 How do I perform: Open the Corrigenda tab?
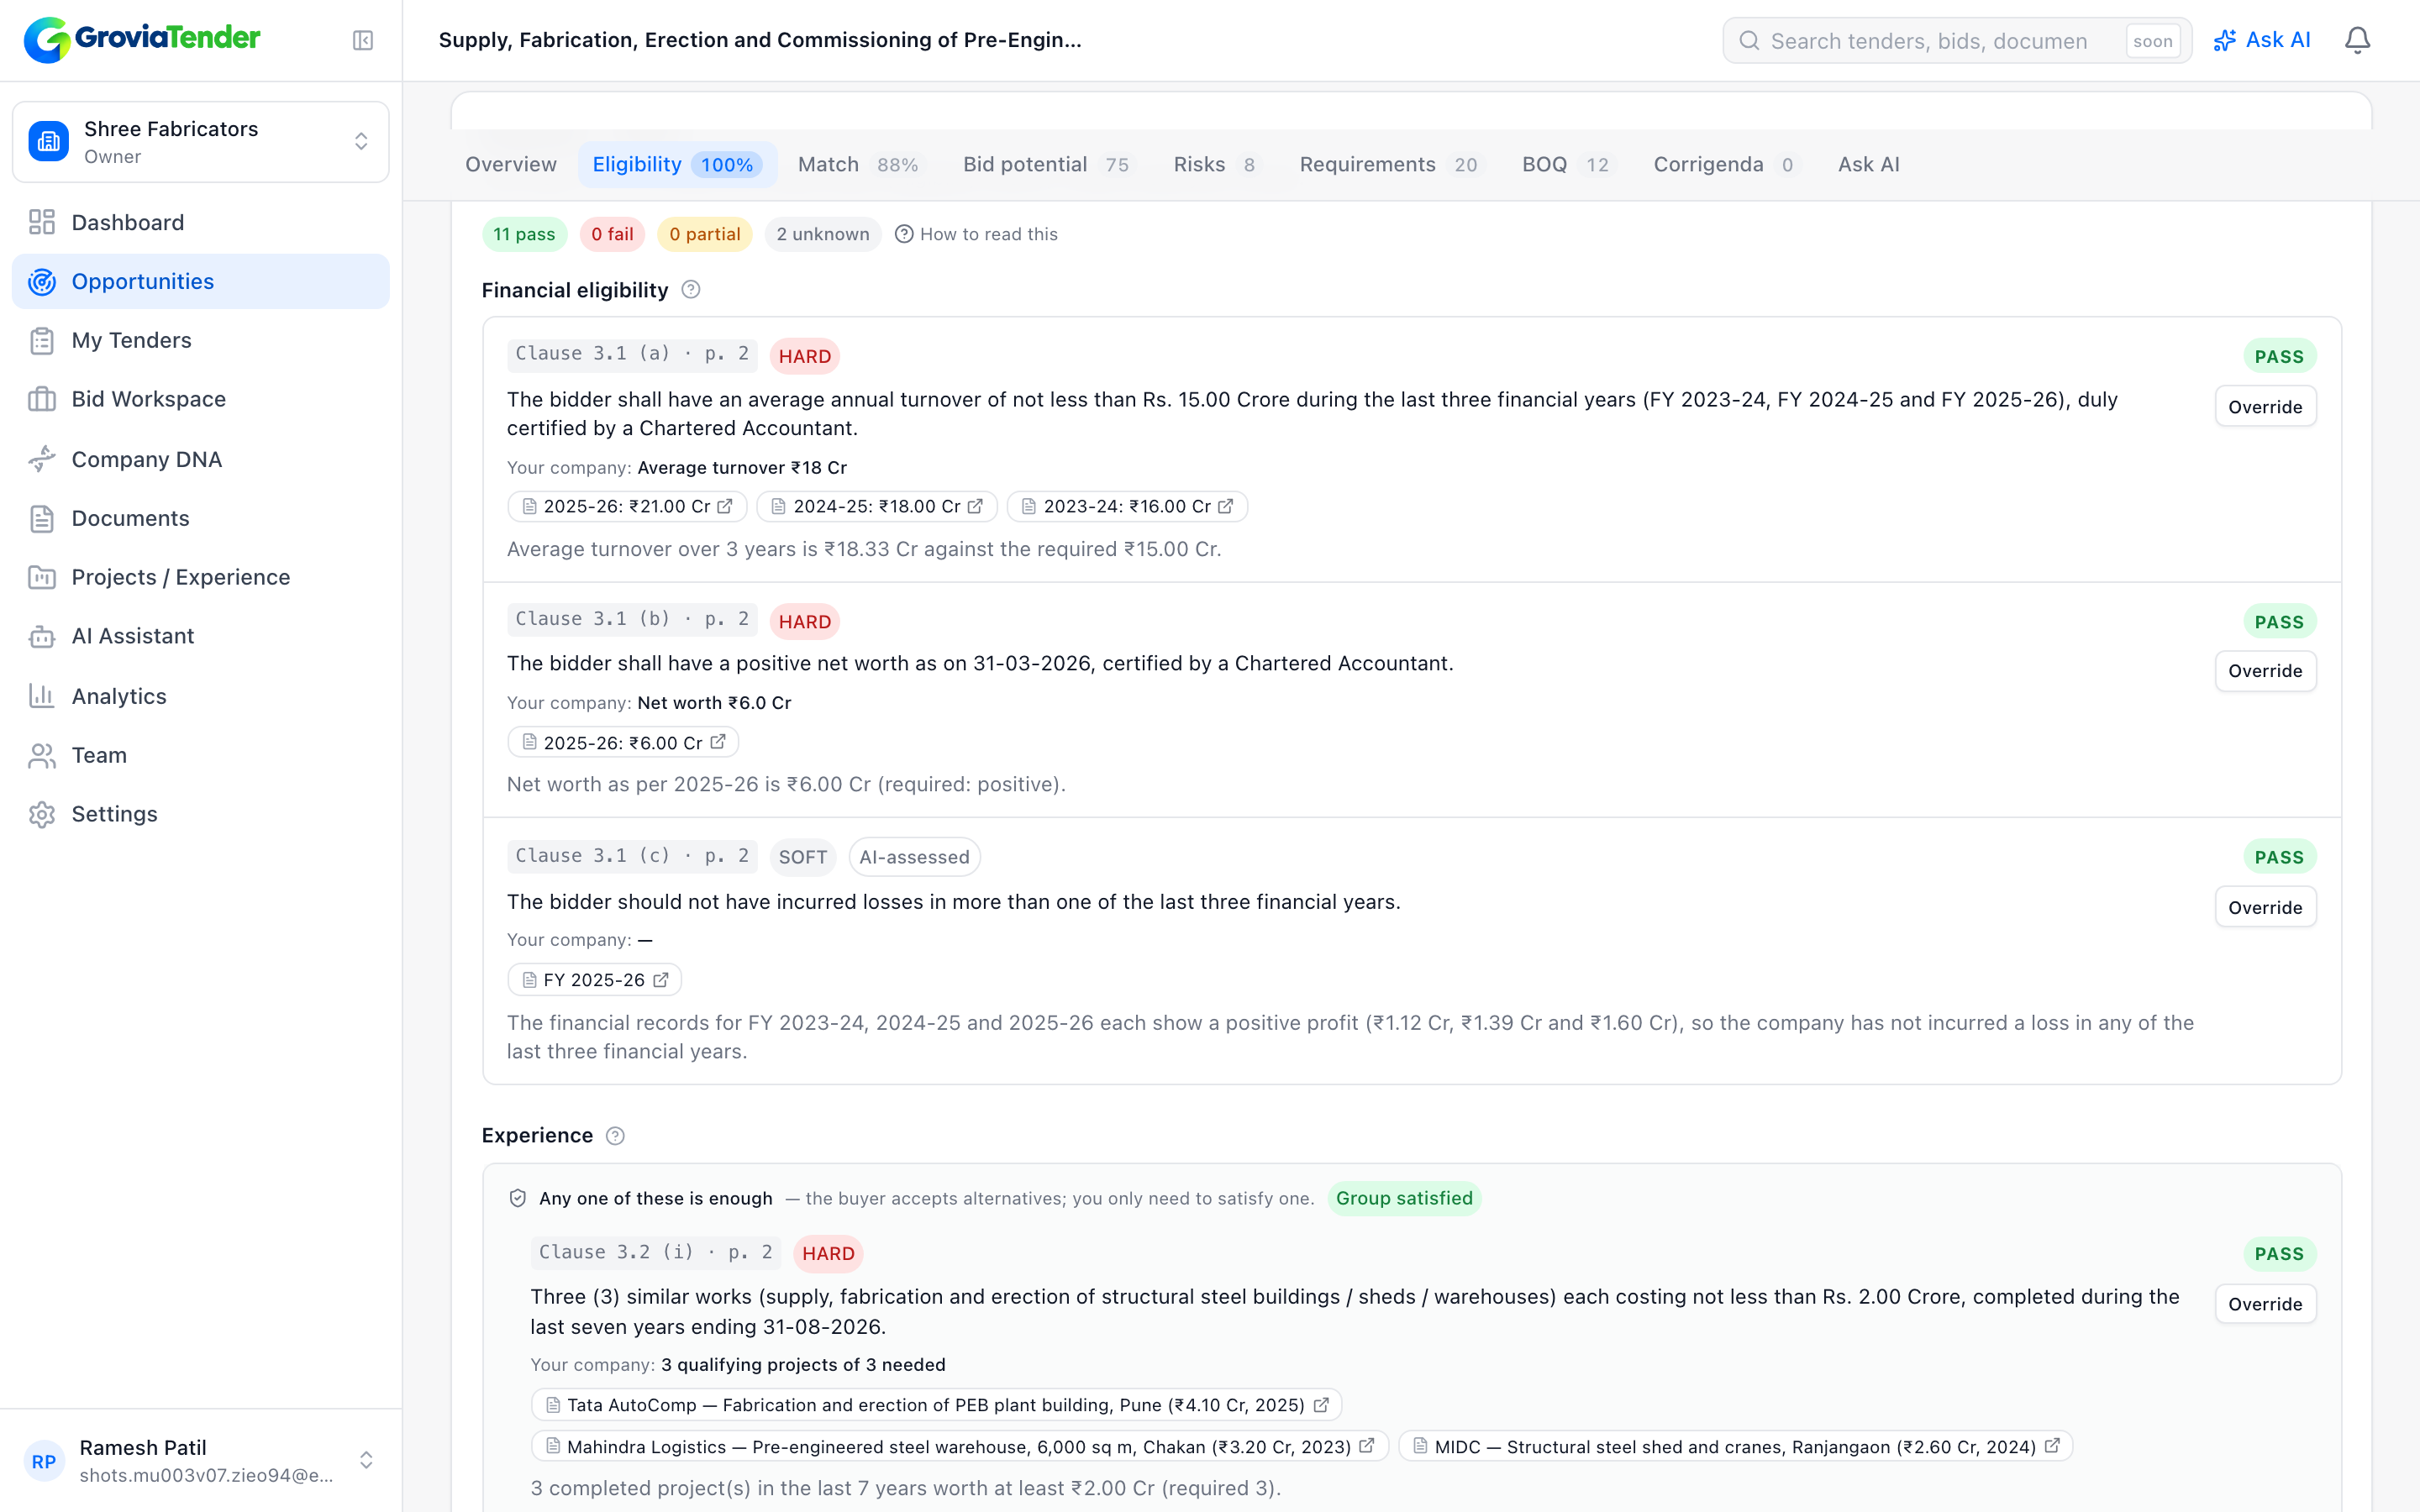[1724, 165]
